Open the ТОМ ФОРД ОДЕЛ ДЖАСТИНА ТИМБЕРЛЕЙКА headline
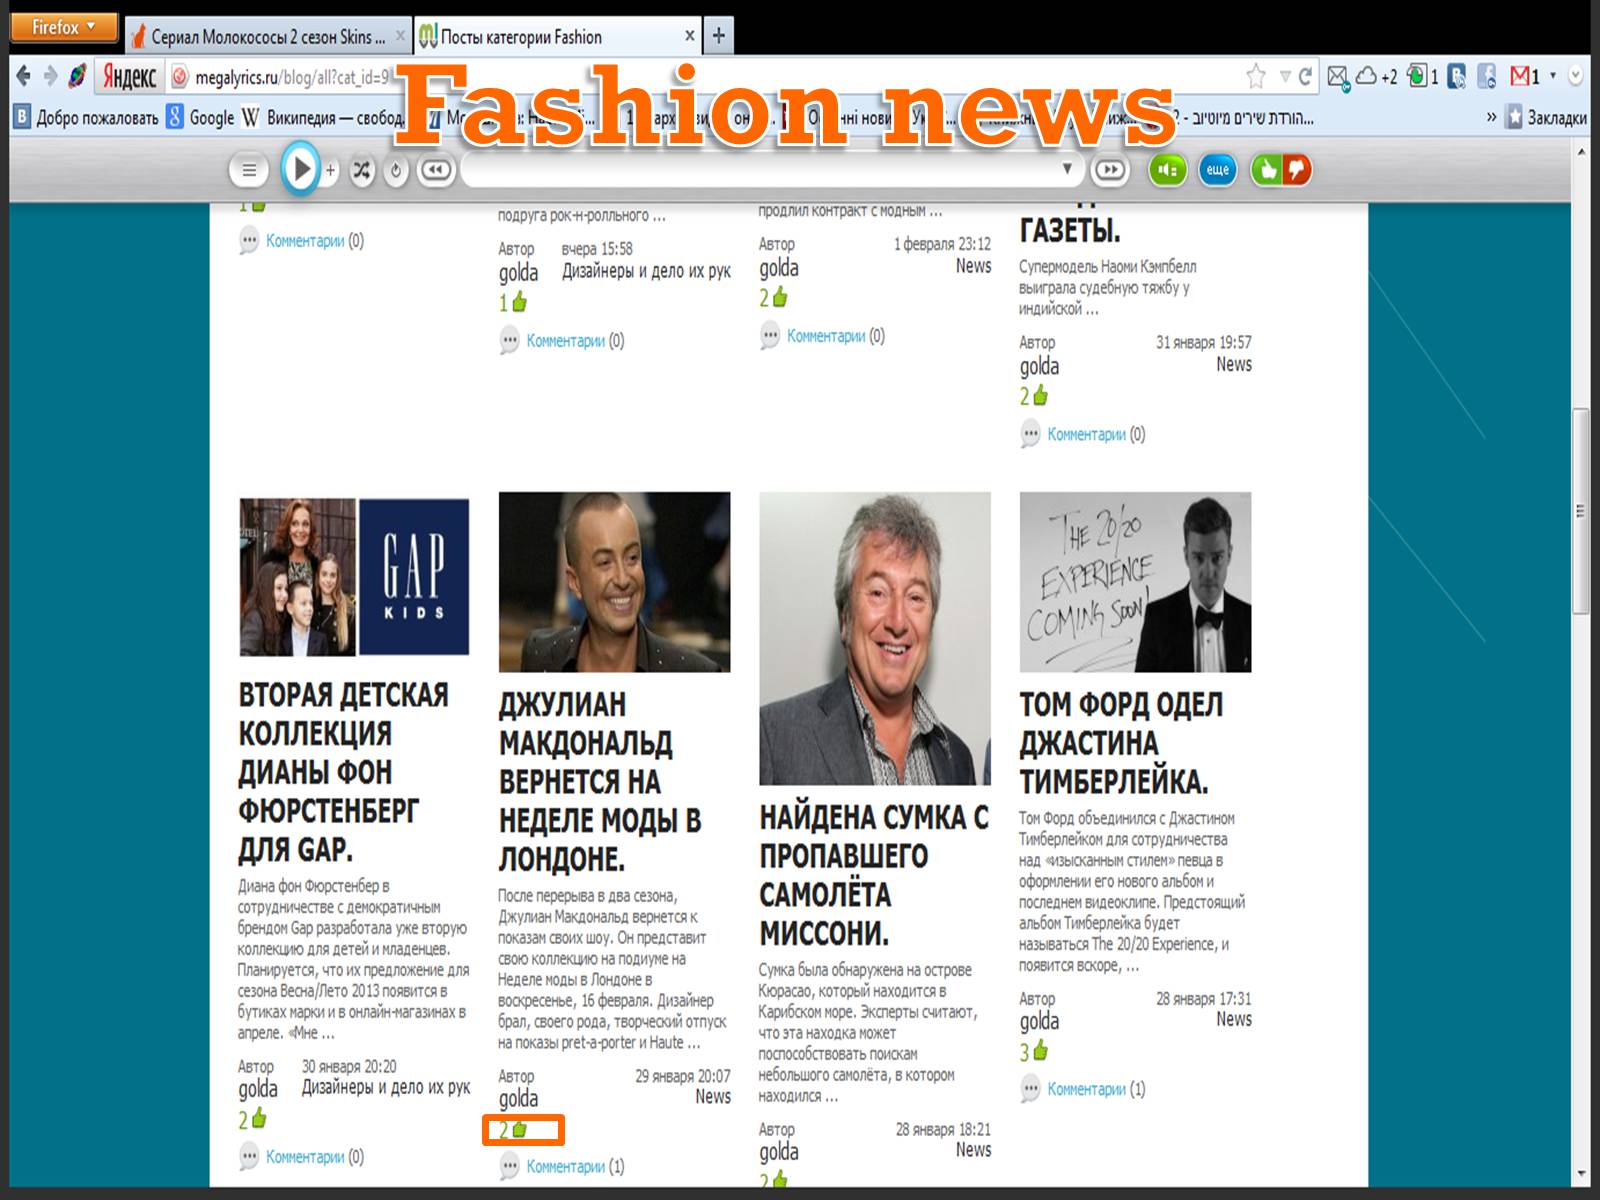 [1121, 742]
